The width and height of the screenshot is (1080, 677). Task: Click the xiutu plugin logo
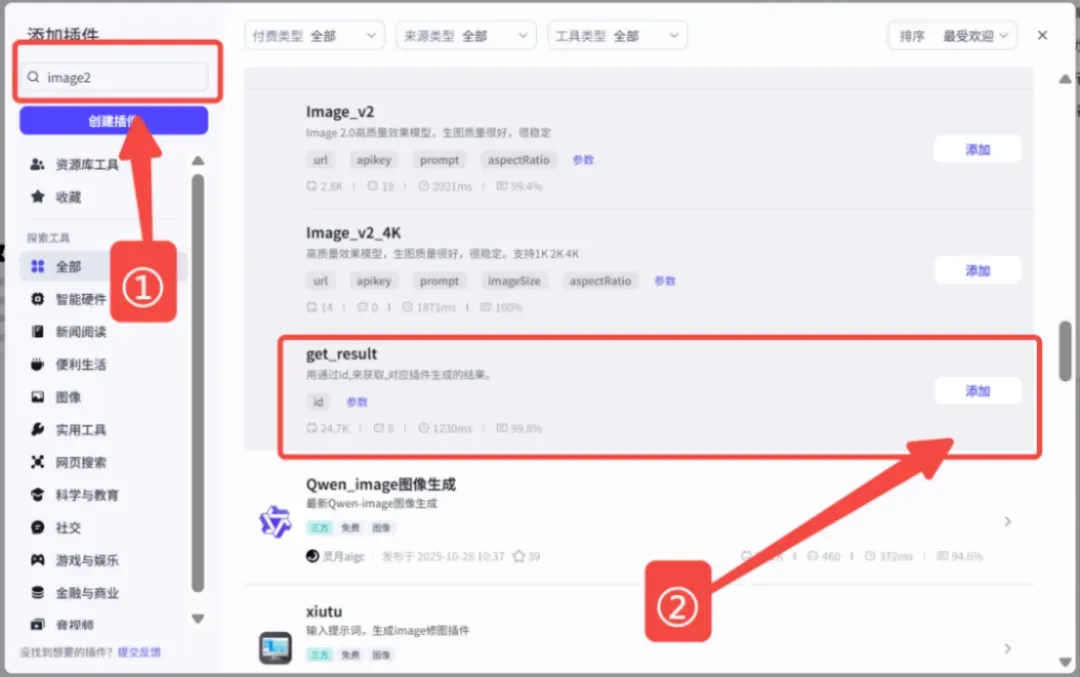[x=275, y=647]
